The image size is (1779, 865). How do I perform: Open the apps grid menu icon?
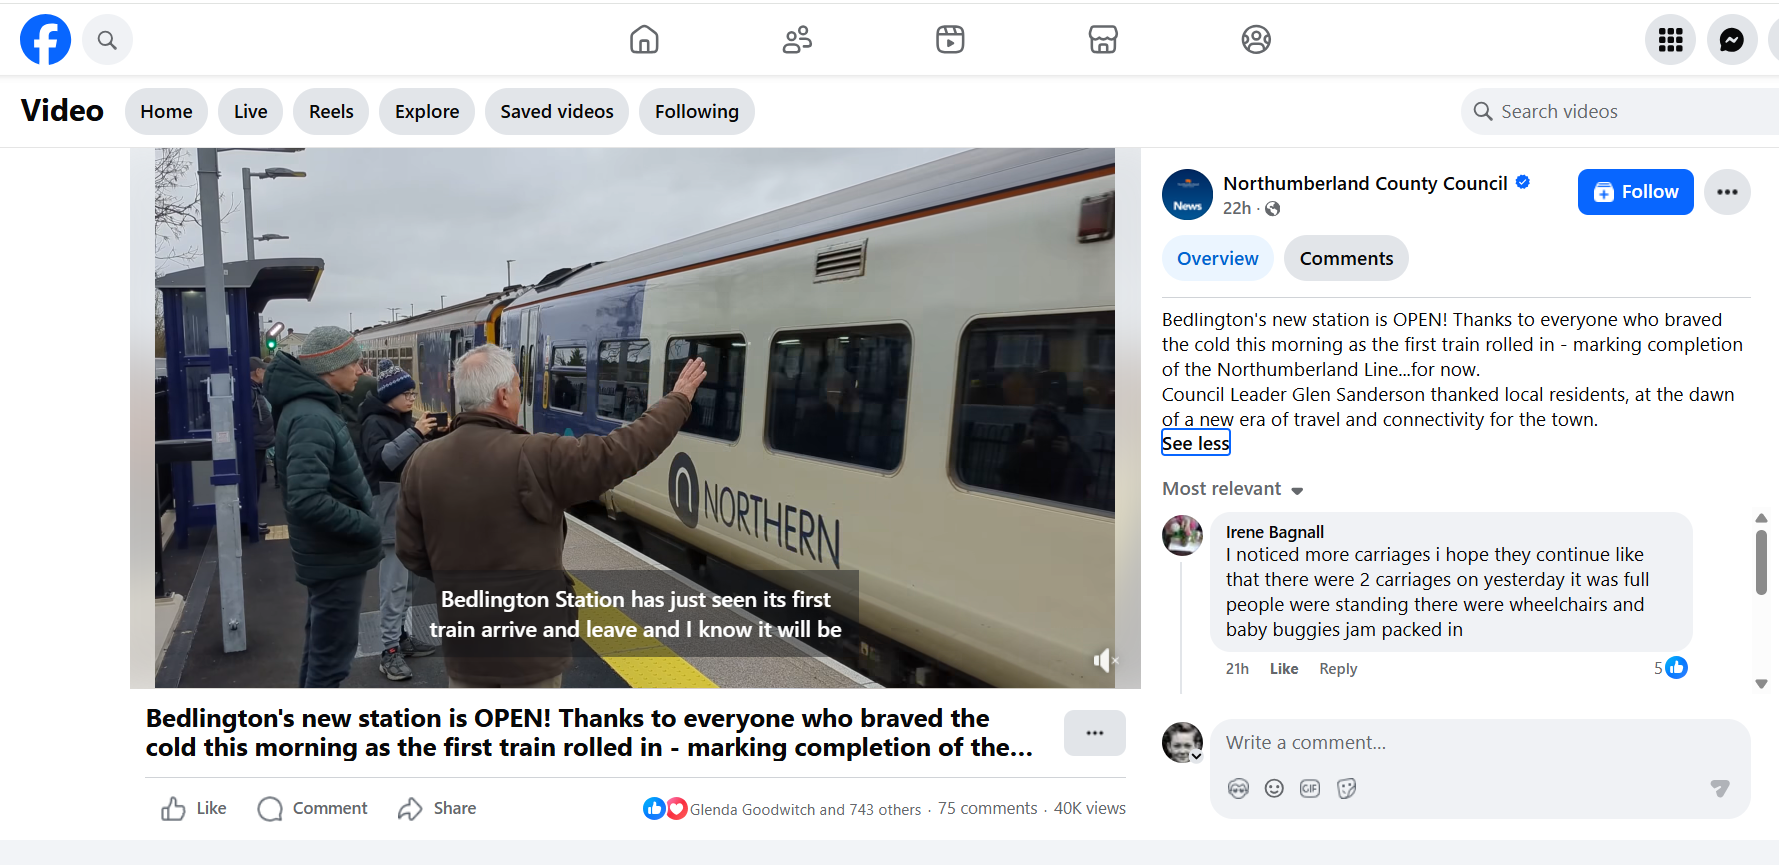point(1670,40)
